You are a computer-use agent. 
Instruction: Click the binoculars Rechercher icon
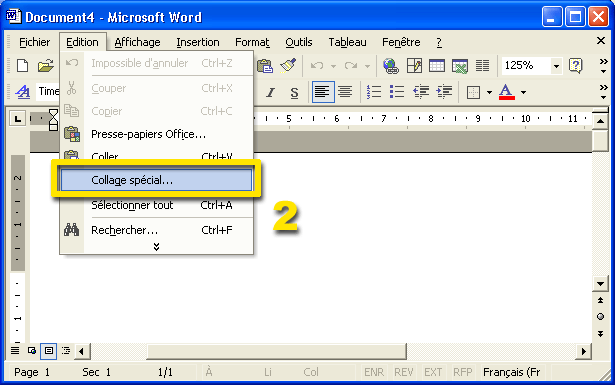tap(71, 230)
